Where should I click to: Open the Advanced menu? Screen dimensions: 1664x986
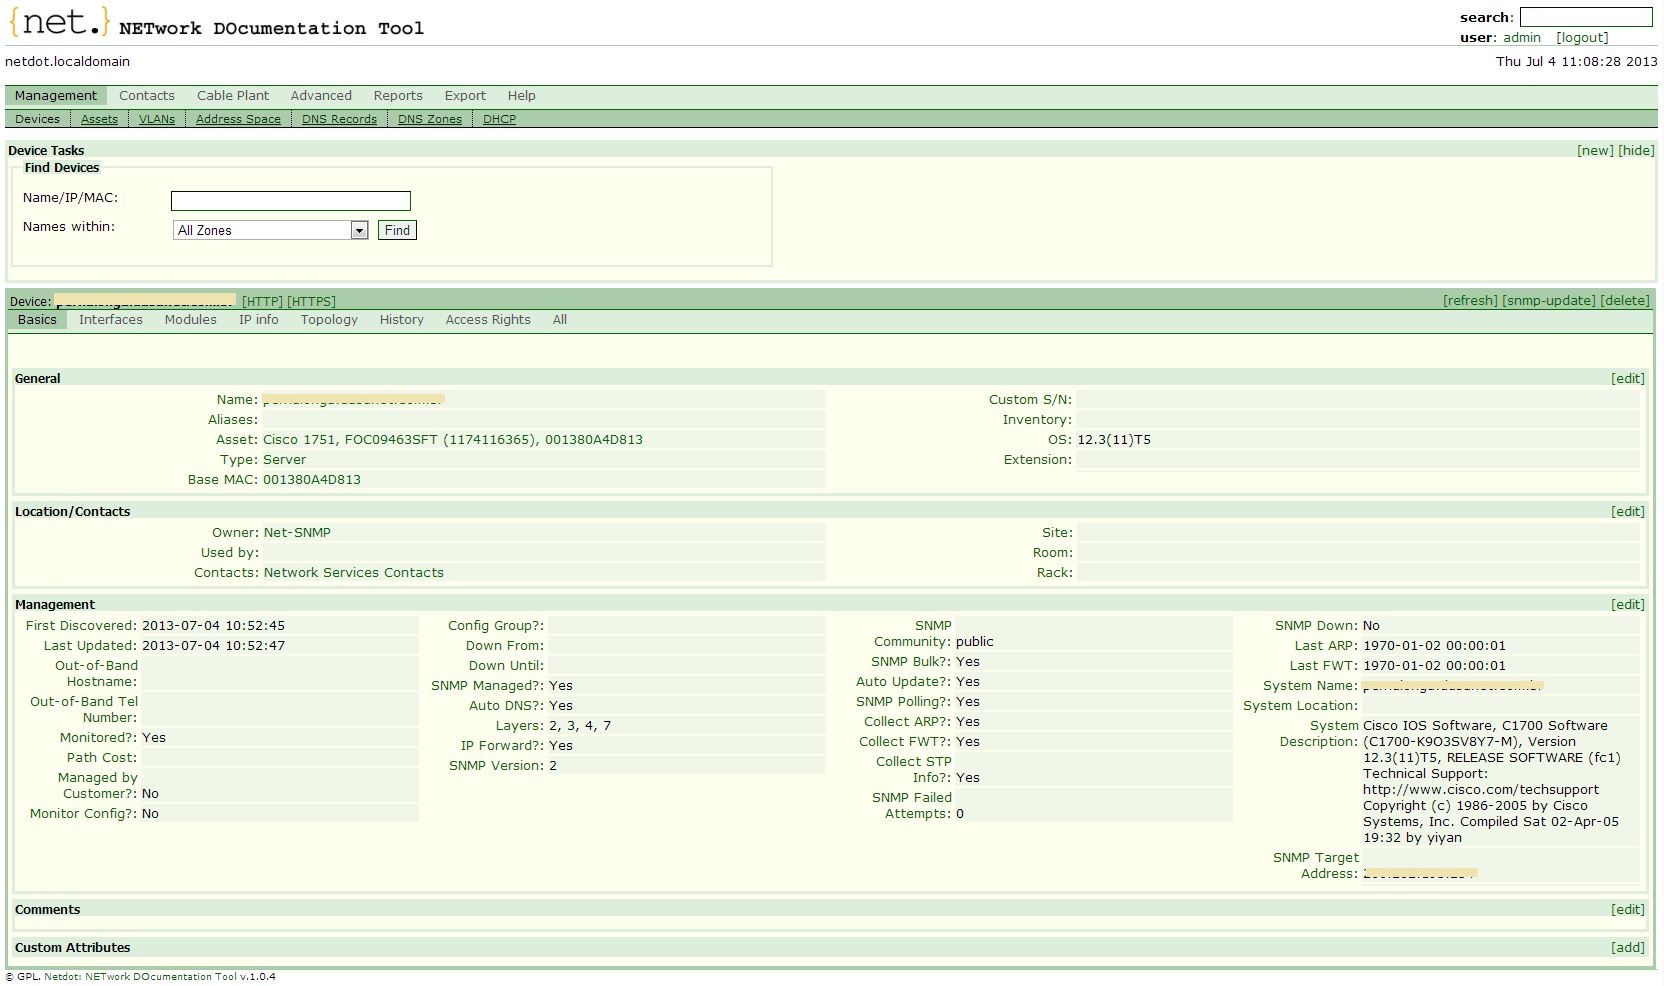tap(320, 95)
